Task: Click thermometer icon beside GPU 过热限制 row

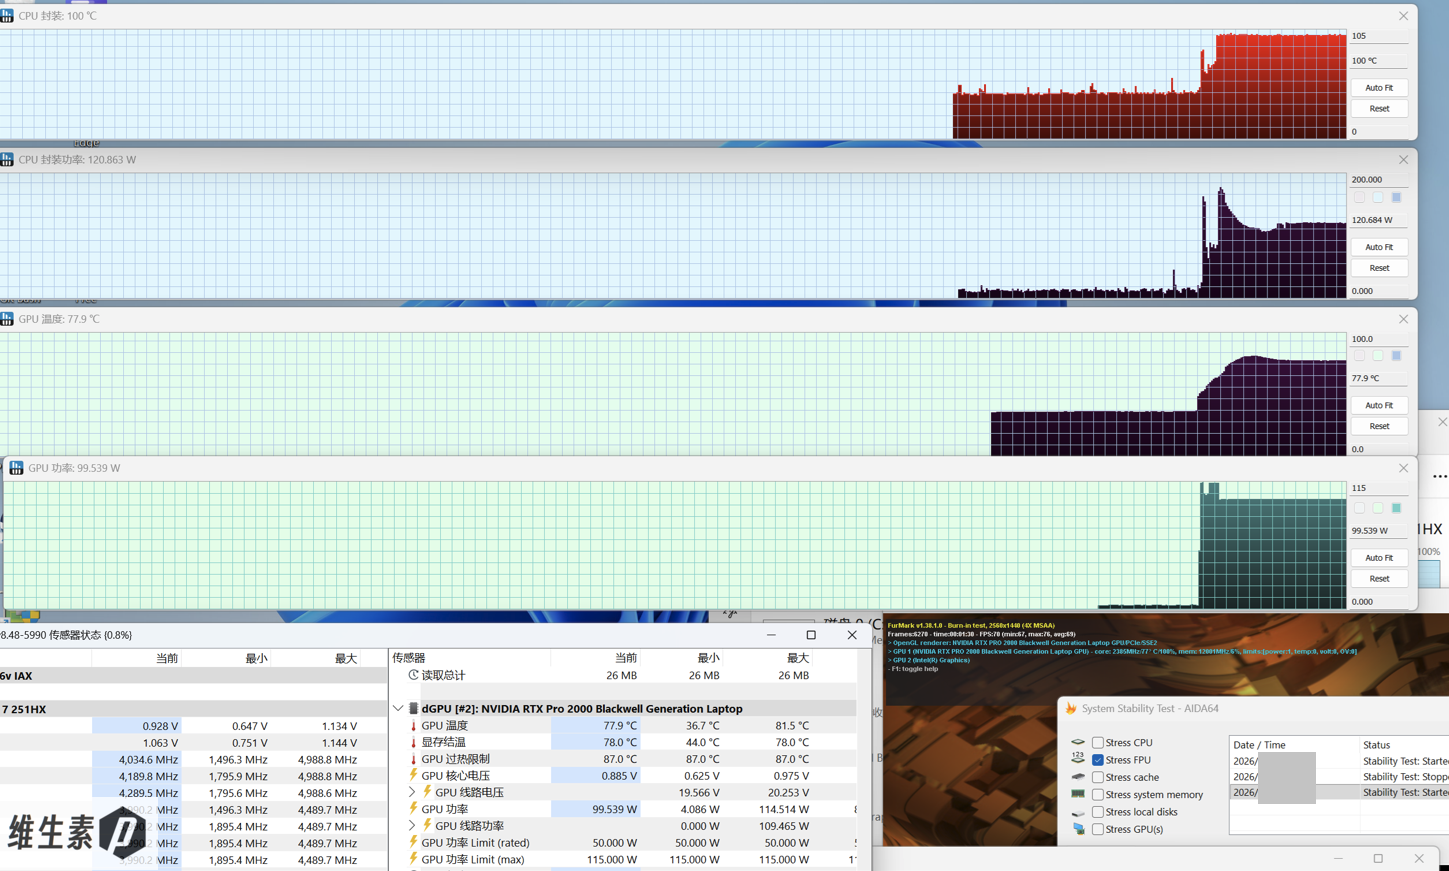Action: [413, 759]
